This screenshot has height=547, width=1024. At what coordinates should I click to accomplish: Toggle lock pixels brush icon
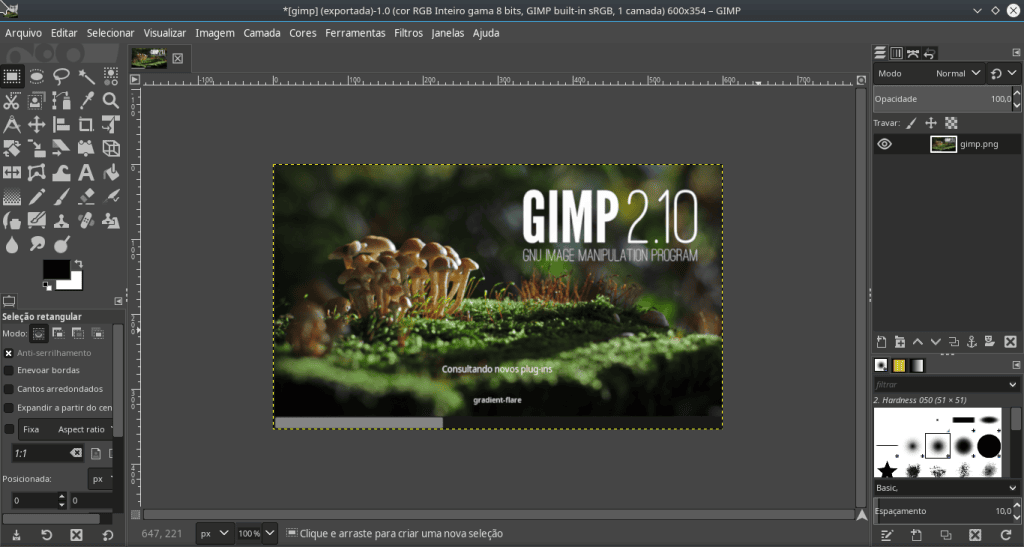coord(912,123)
